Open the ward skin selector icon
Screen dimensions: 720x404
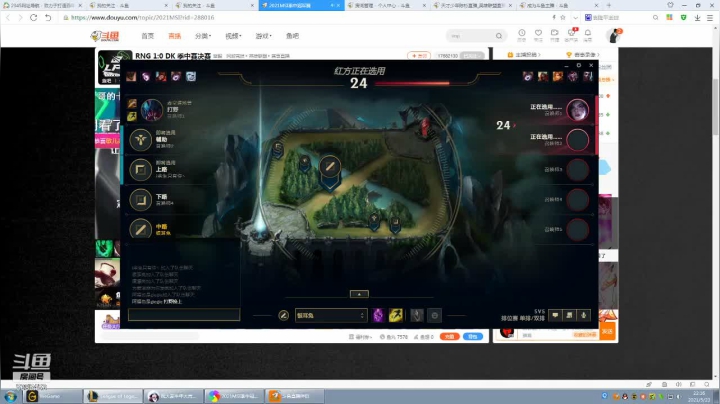[416, 315]
